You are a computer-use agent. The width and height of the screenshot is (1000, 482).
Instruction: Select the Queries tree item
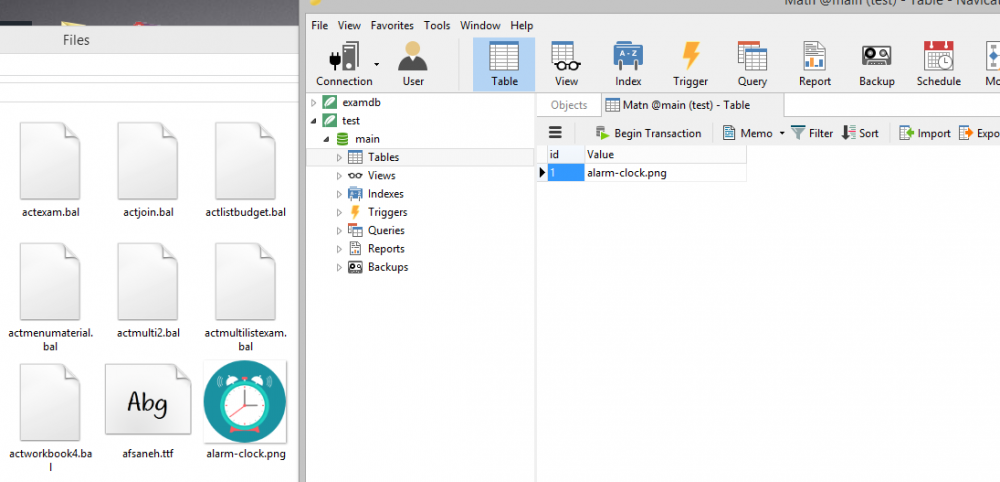386,231
